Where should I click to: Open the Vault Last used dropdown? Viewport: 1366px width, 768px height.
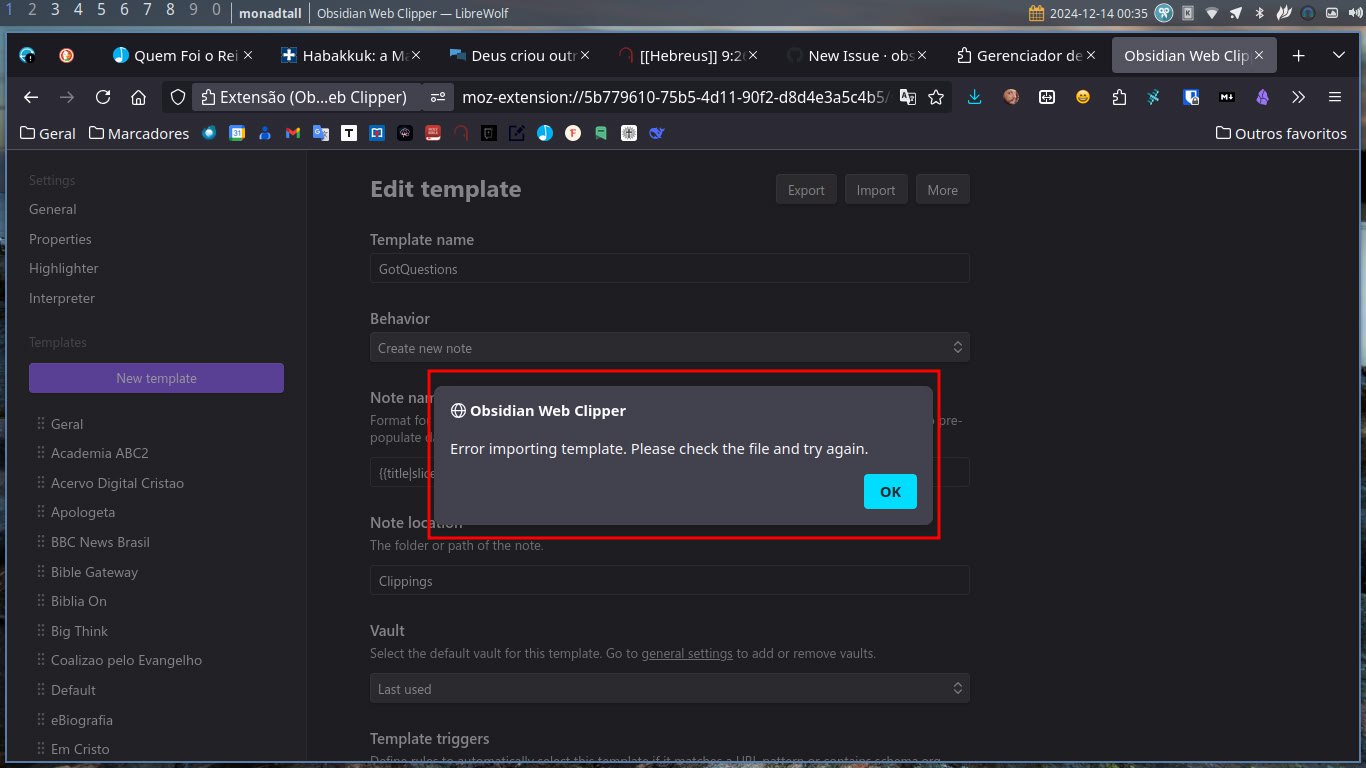pyautogui.click(x=669, y=689)
